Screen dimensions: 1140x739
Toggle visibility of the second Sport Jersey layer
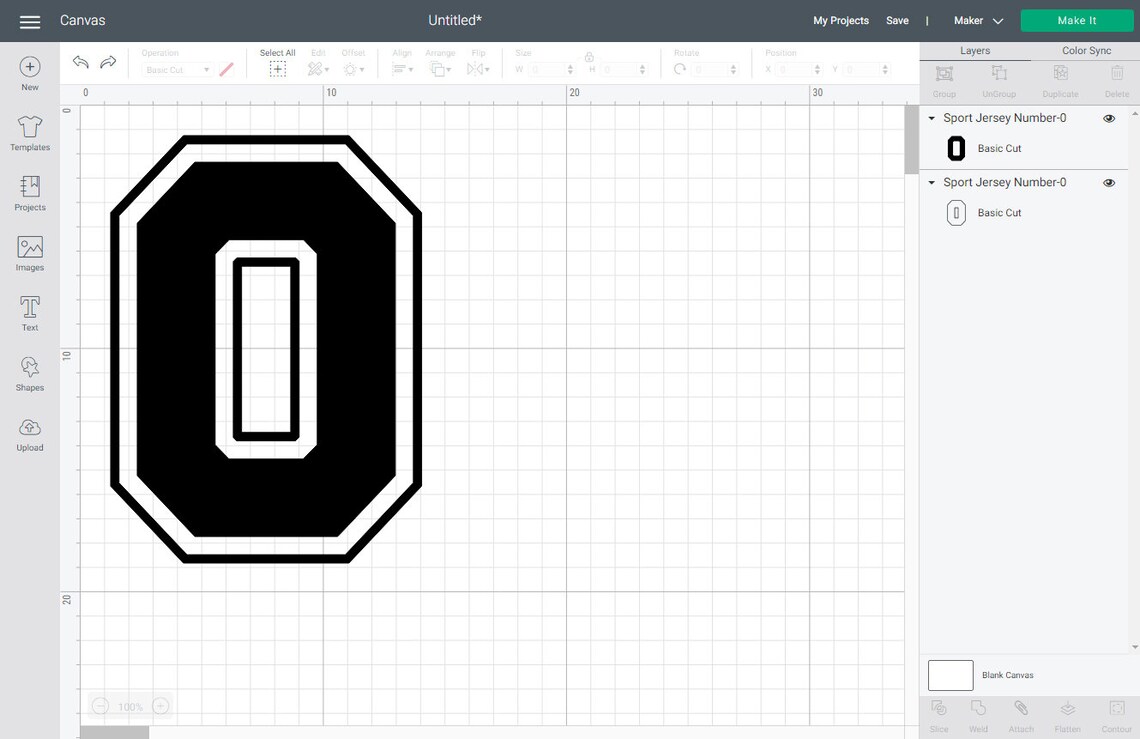click(x=1108, y=181)
